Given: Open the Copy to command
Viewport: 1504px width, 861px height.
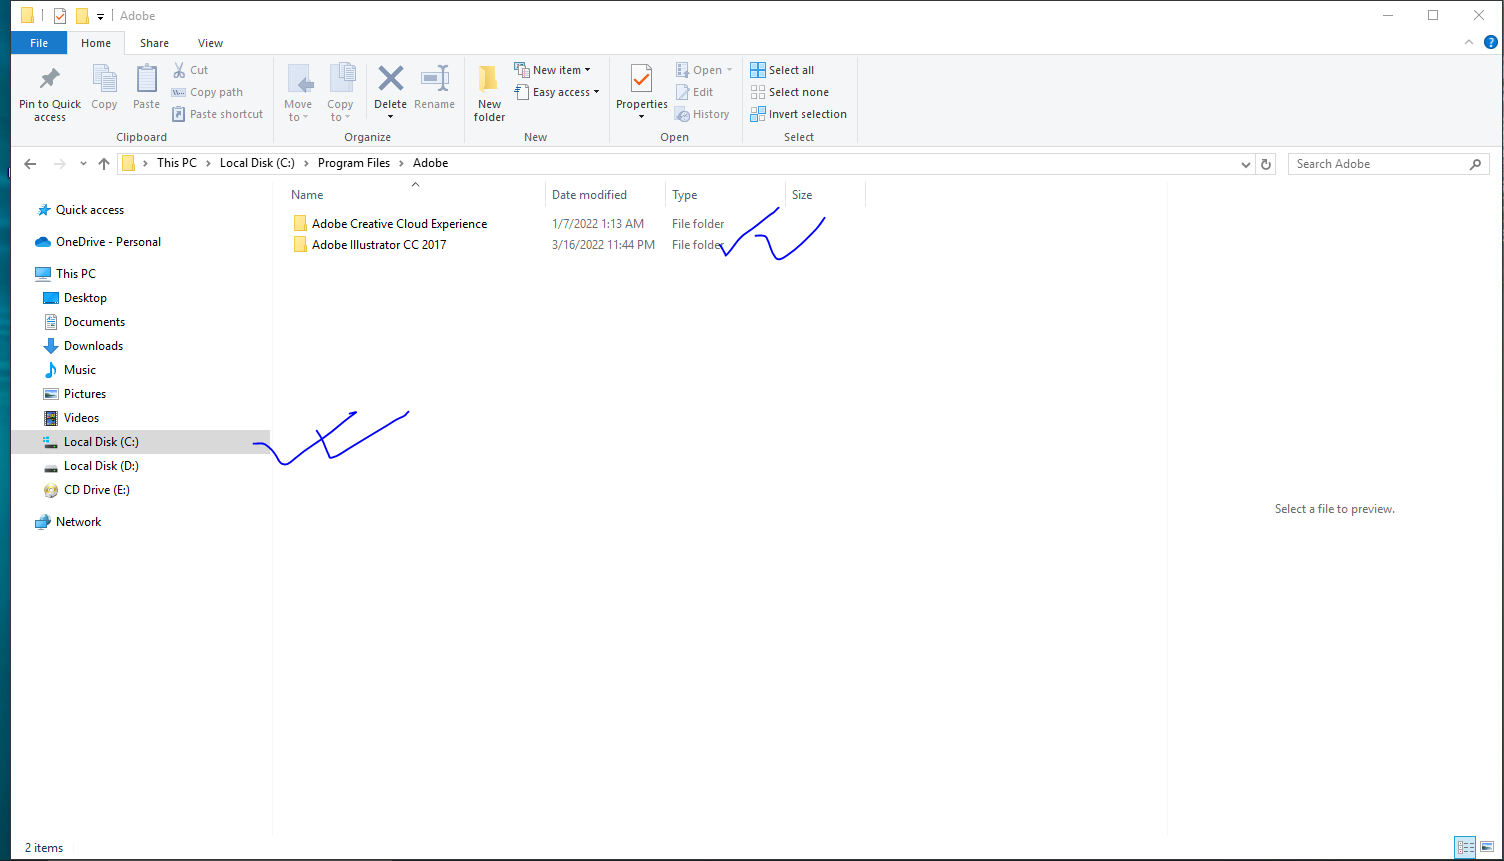Looking at the screenshot, I should pyautogui.click(x=340, y=93).
